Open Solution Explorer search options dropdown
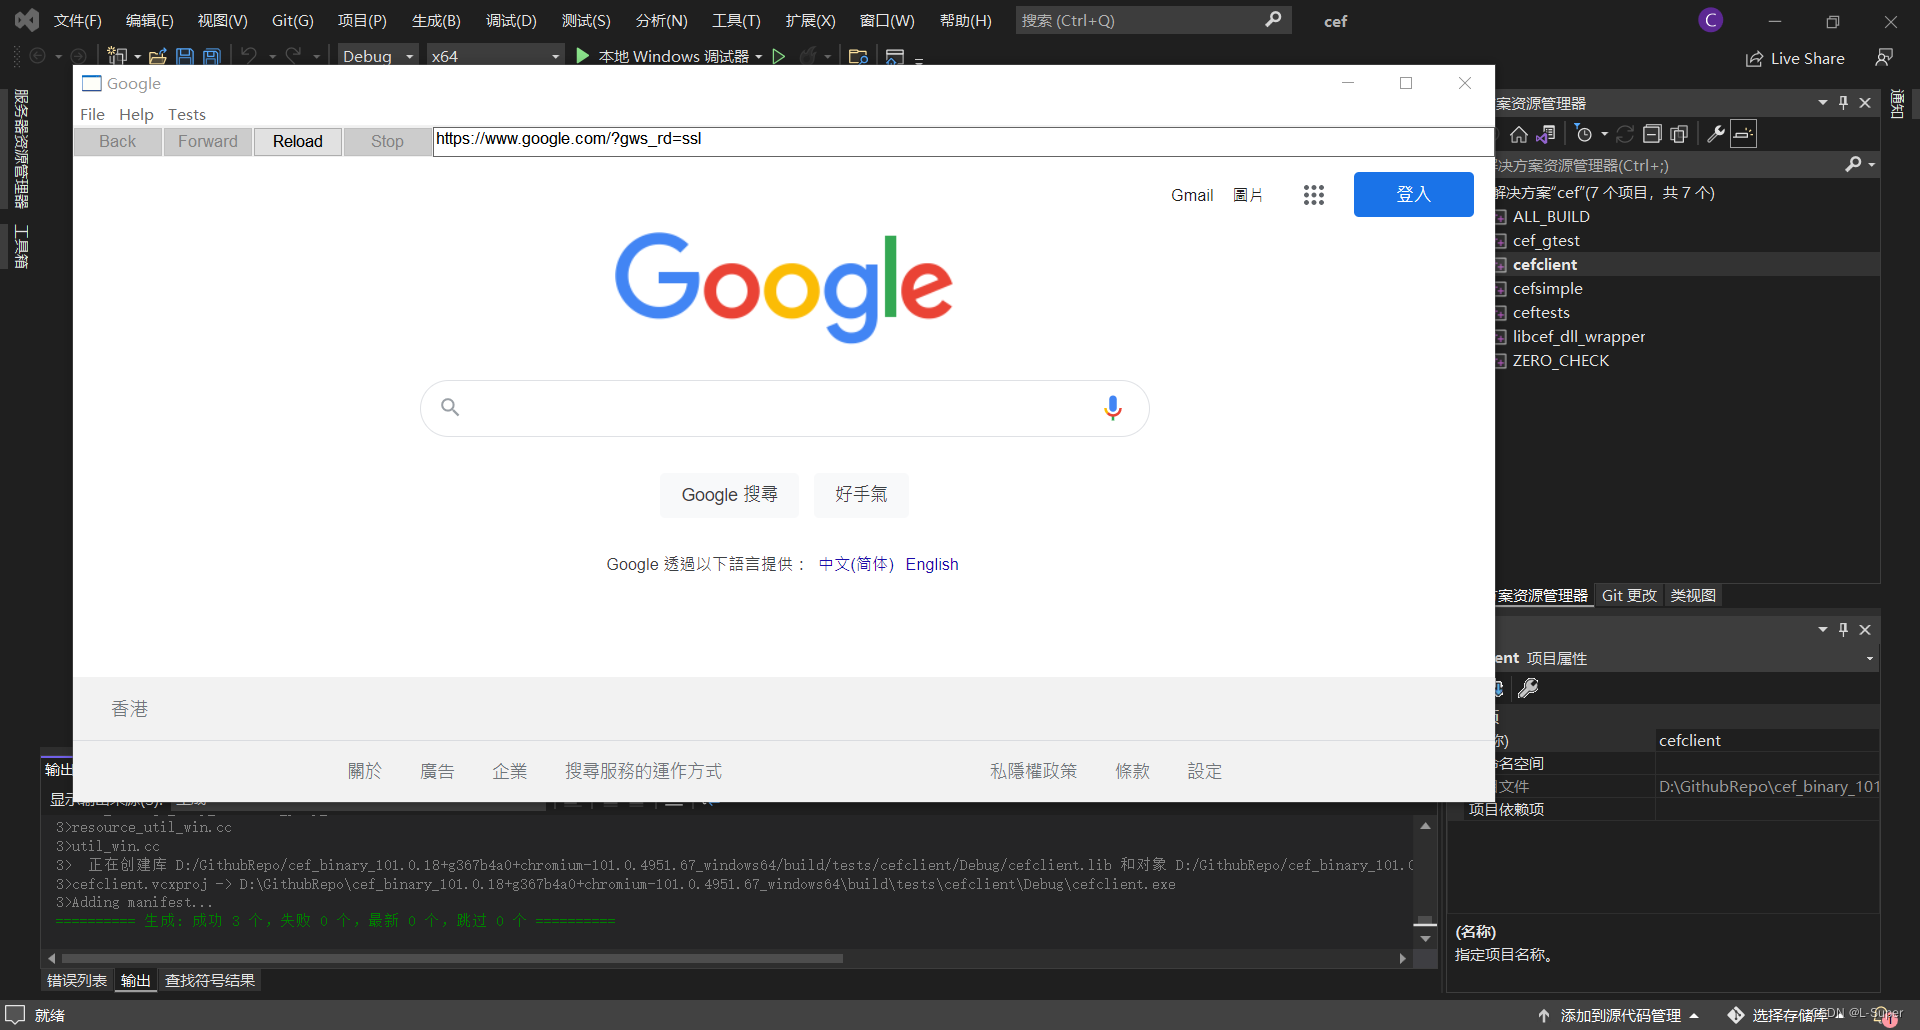 [1871, 164]
